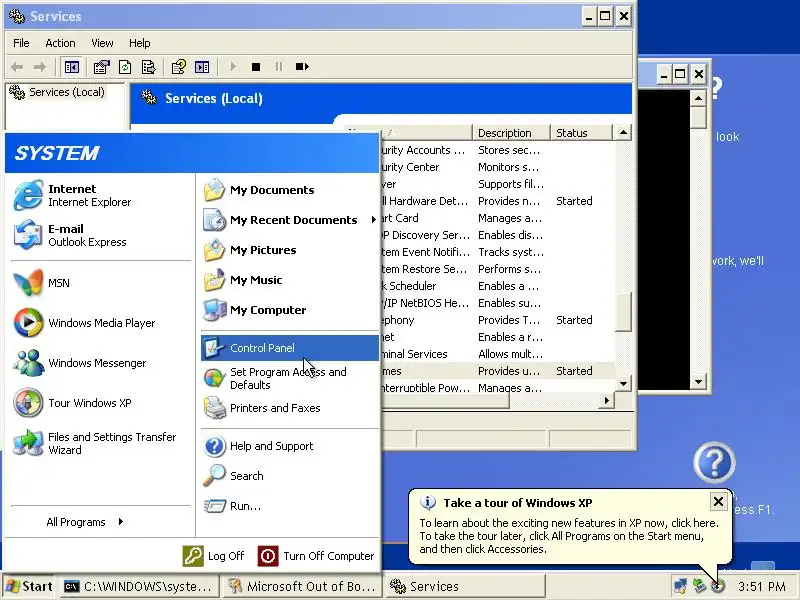
Task: Open the Run... dialog
Action: point(289,506)
